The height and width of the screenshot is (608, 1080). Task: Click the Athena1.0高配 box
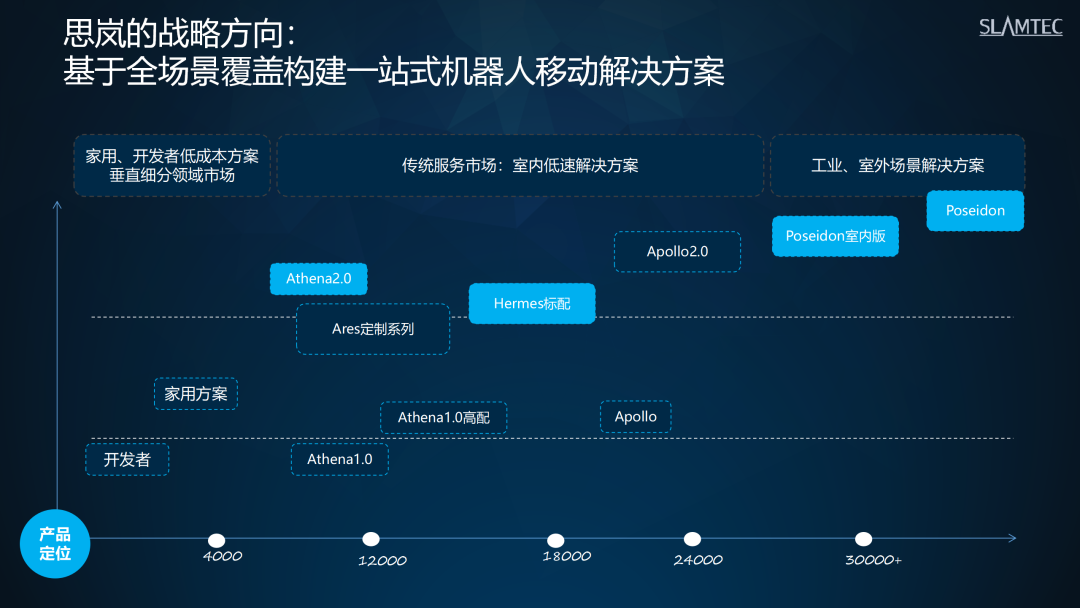coord(443,417)
